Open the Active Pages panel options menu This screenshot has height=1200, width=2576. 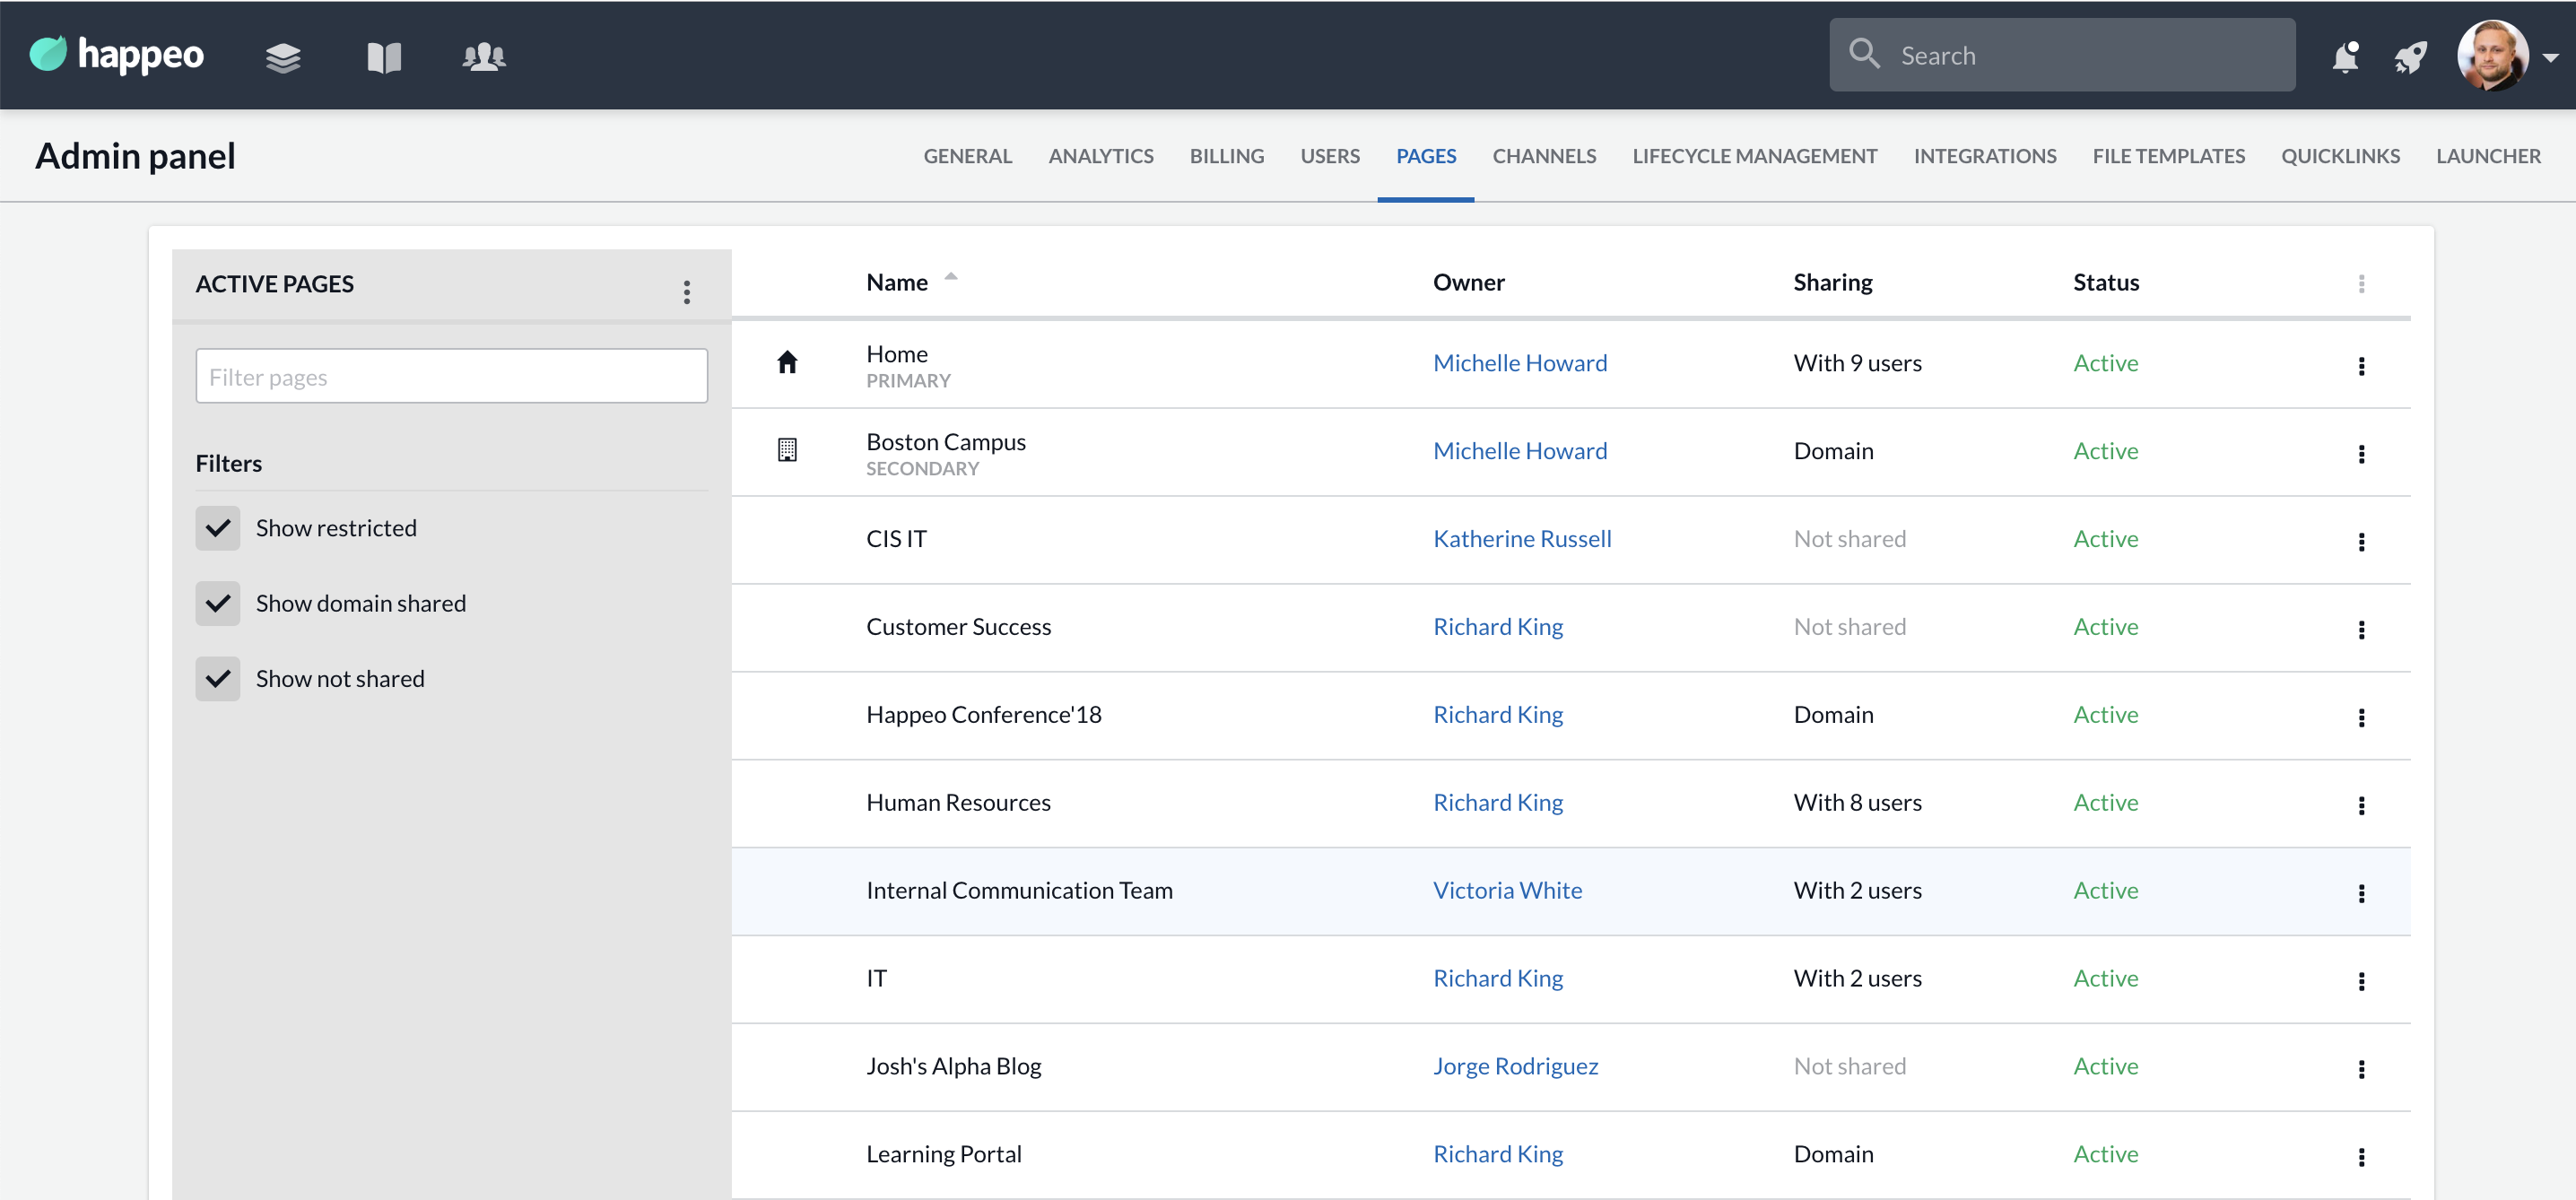(x=687, y=291)
